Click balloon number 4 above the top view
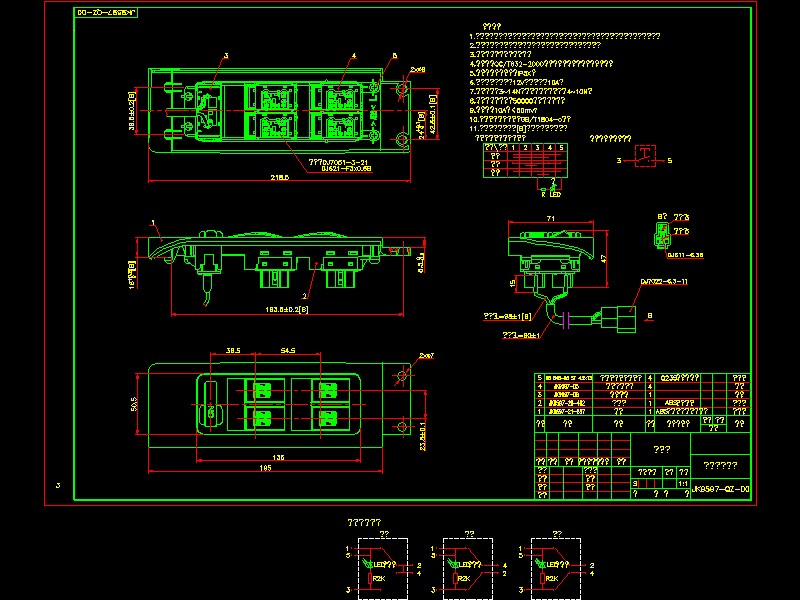Viewport: 800px width, 600px height. (354, 56)
